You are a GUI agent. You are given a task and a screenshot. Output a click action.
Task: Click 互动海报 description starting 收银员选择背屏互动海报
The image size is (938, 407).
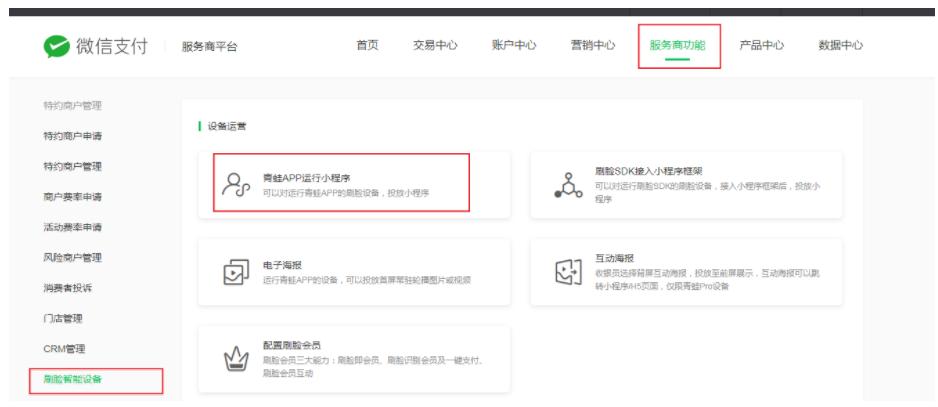(708, 280)
